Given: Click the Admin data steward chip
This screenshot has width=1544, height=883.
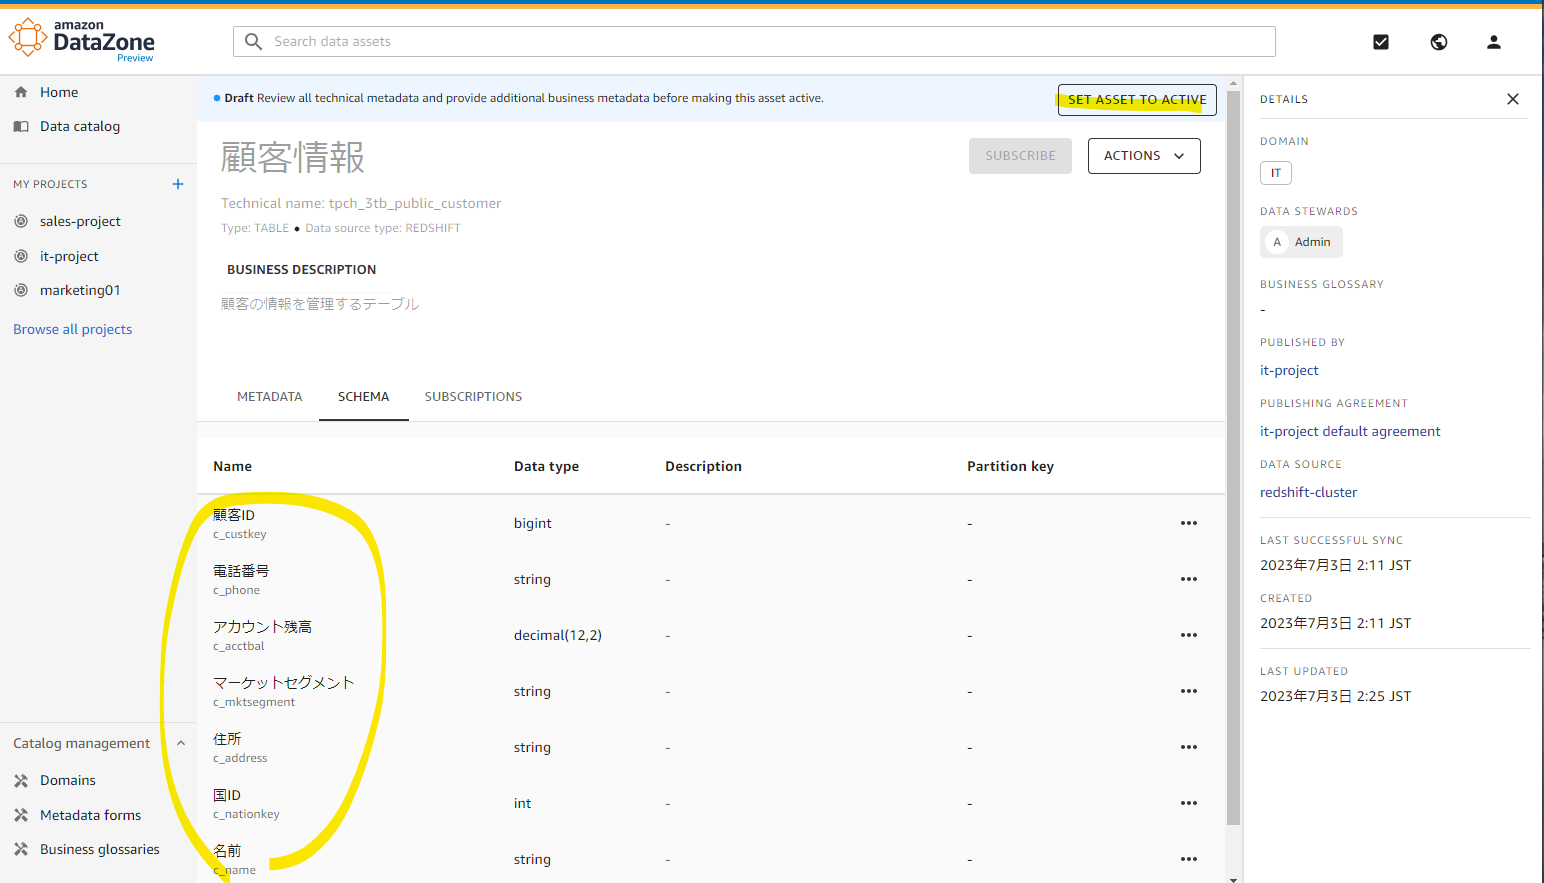Looking at the screenshot, I should pos(1302,242).
